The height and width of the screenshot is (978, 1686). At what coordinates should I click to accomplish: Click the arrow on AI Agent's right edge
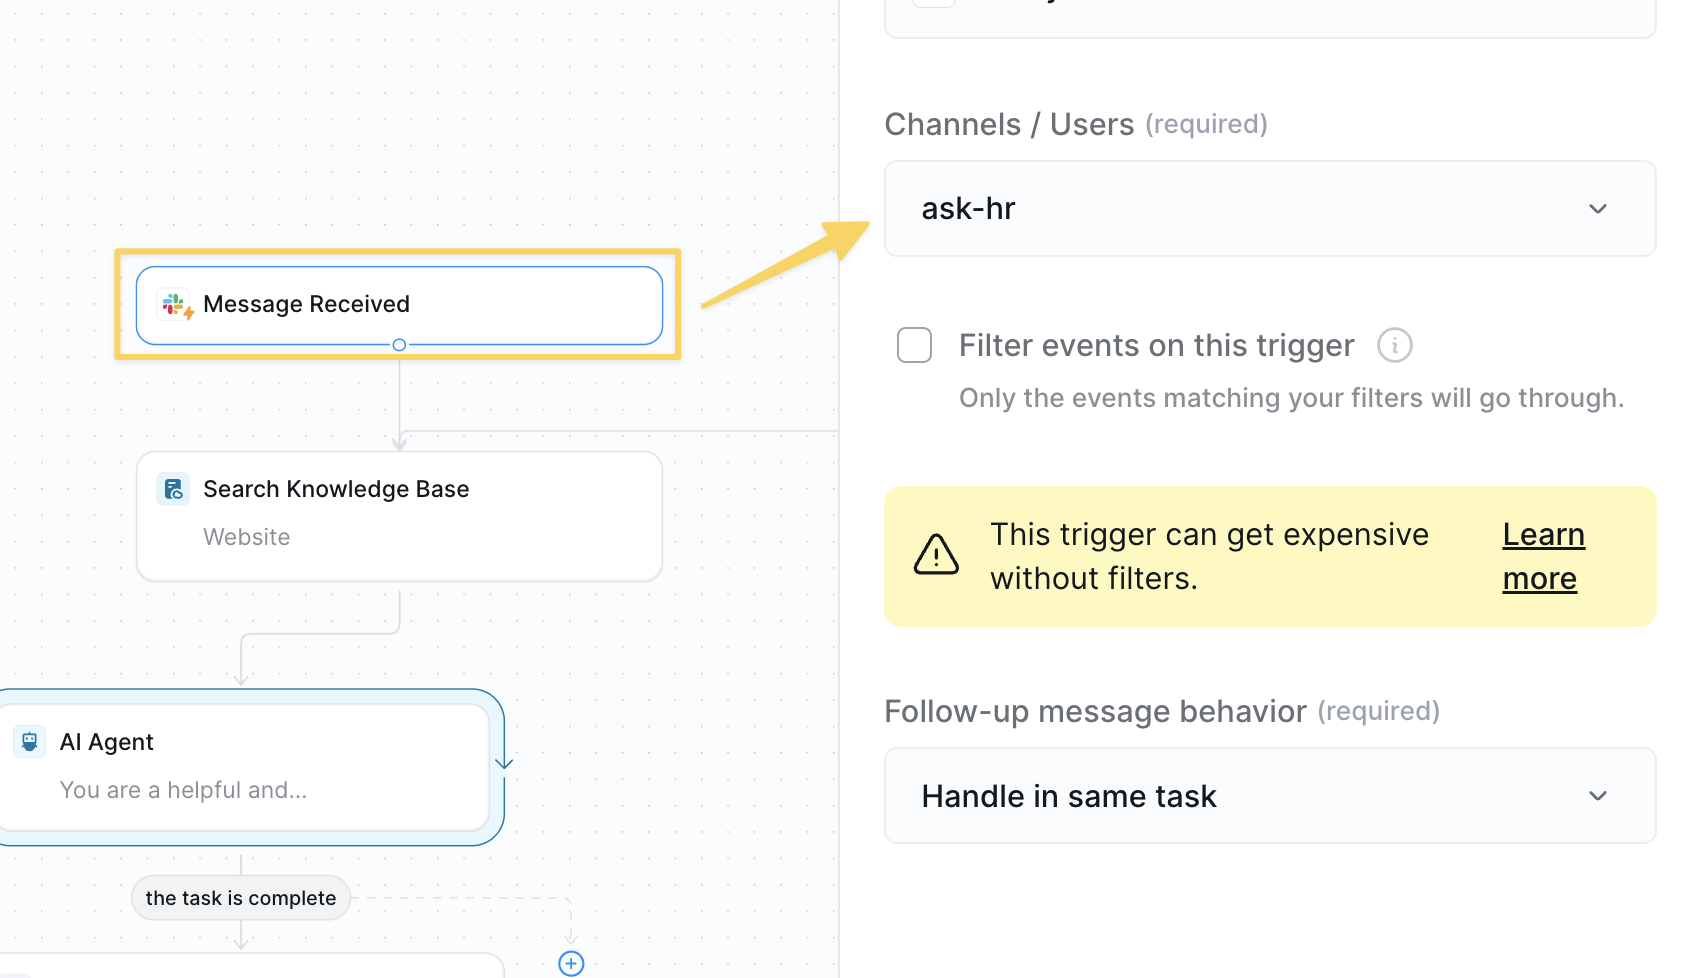(504, 763)
